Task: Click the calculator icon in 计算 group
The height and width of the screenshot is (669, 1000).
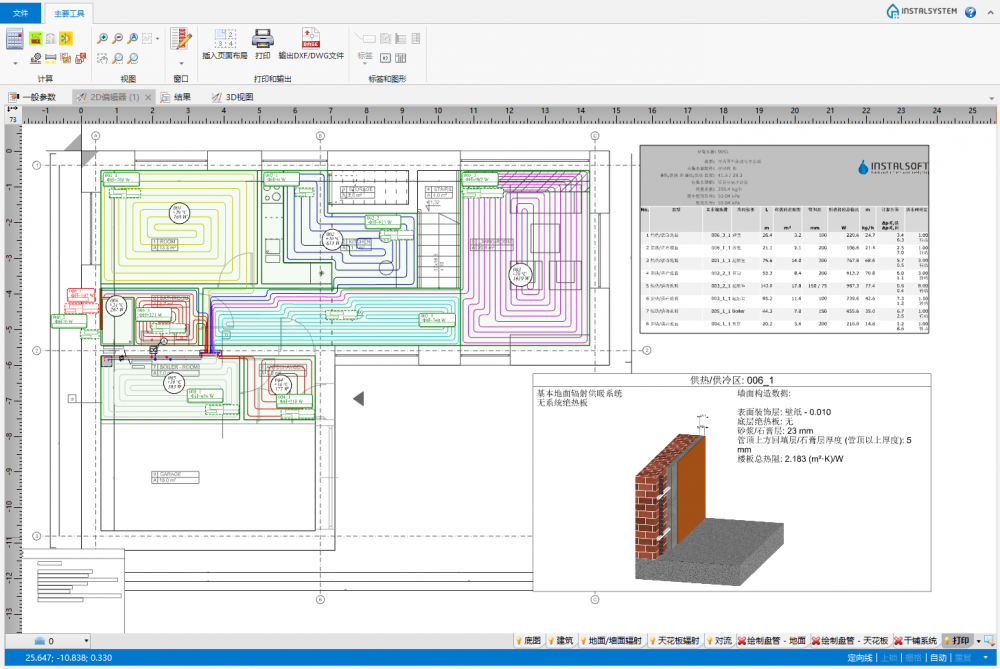Action: (x=14, y=39)
